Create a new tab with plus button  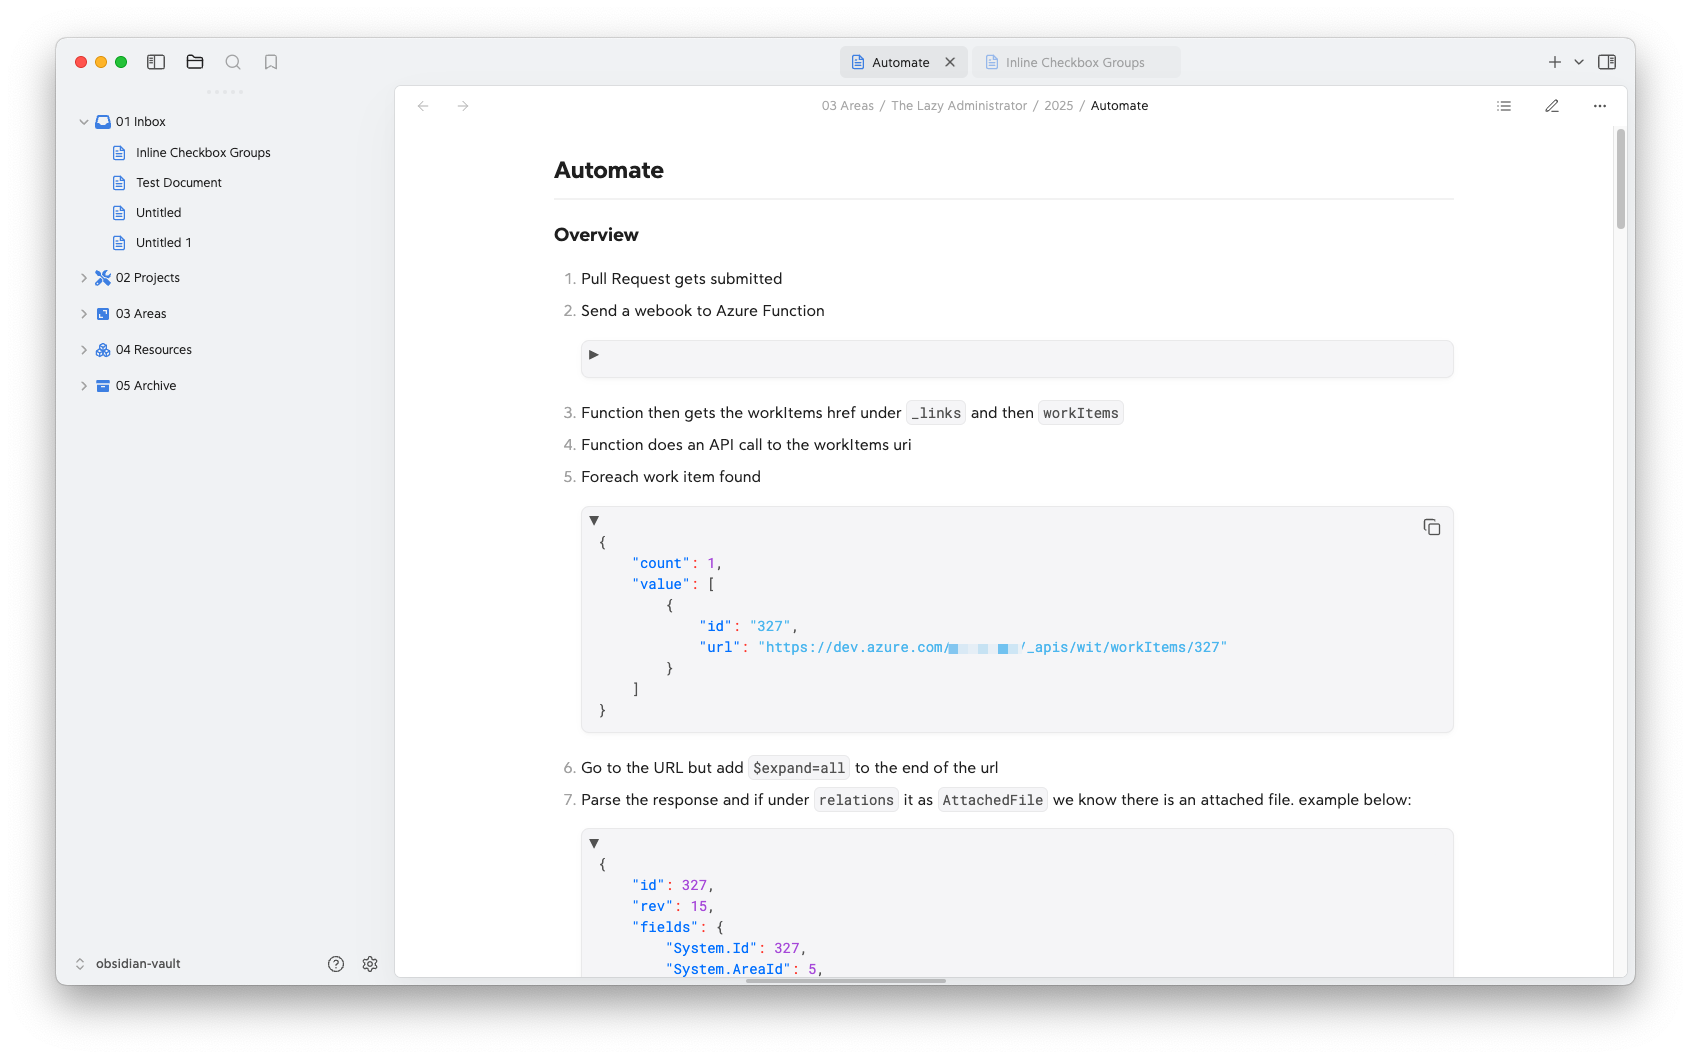coord(1554,61)
